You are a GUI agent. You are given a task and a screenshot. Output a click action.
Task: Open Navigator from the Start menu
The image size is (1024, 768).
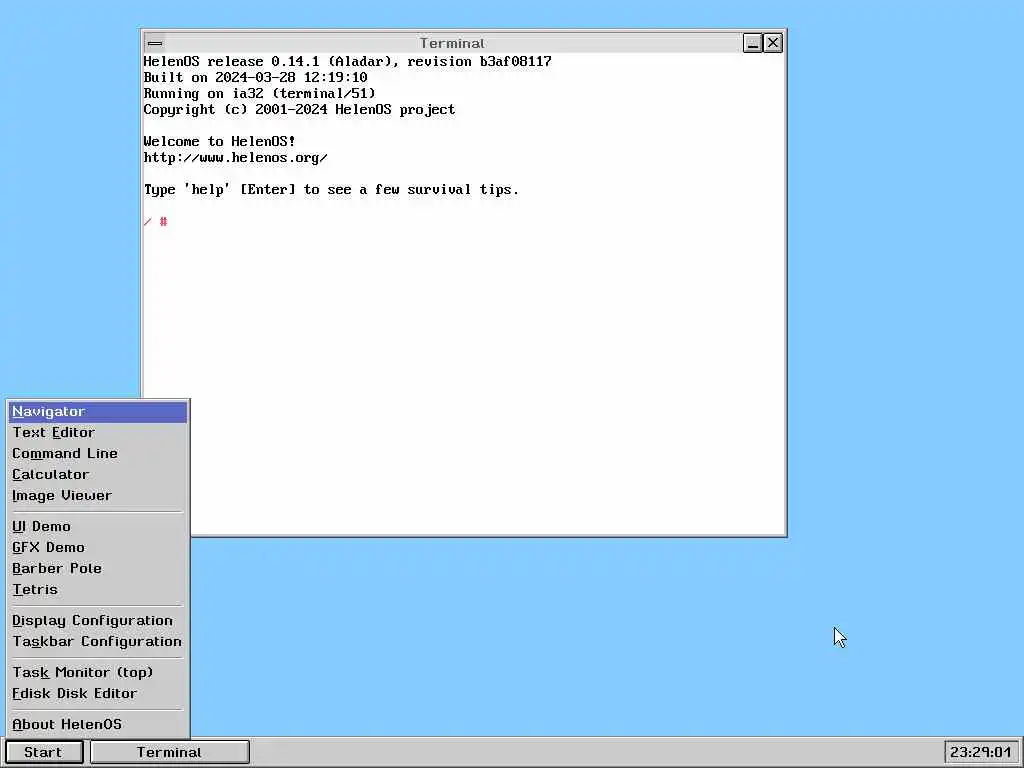click(98, 412)
